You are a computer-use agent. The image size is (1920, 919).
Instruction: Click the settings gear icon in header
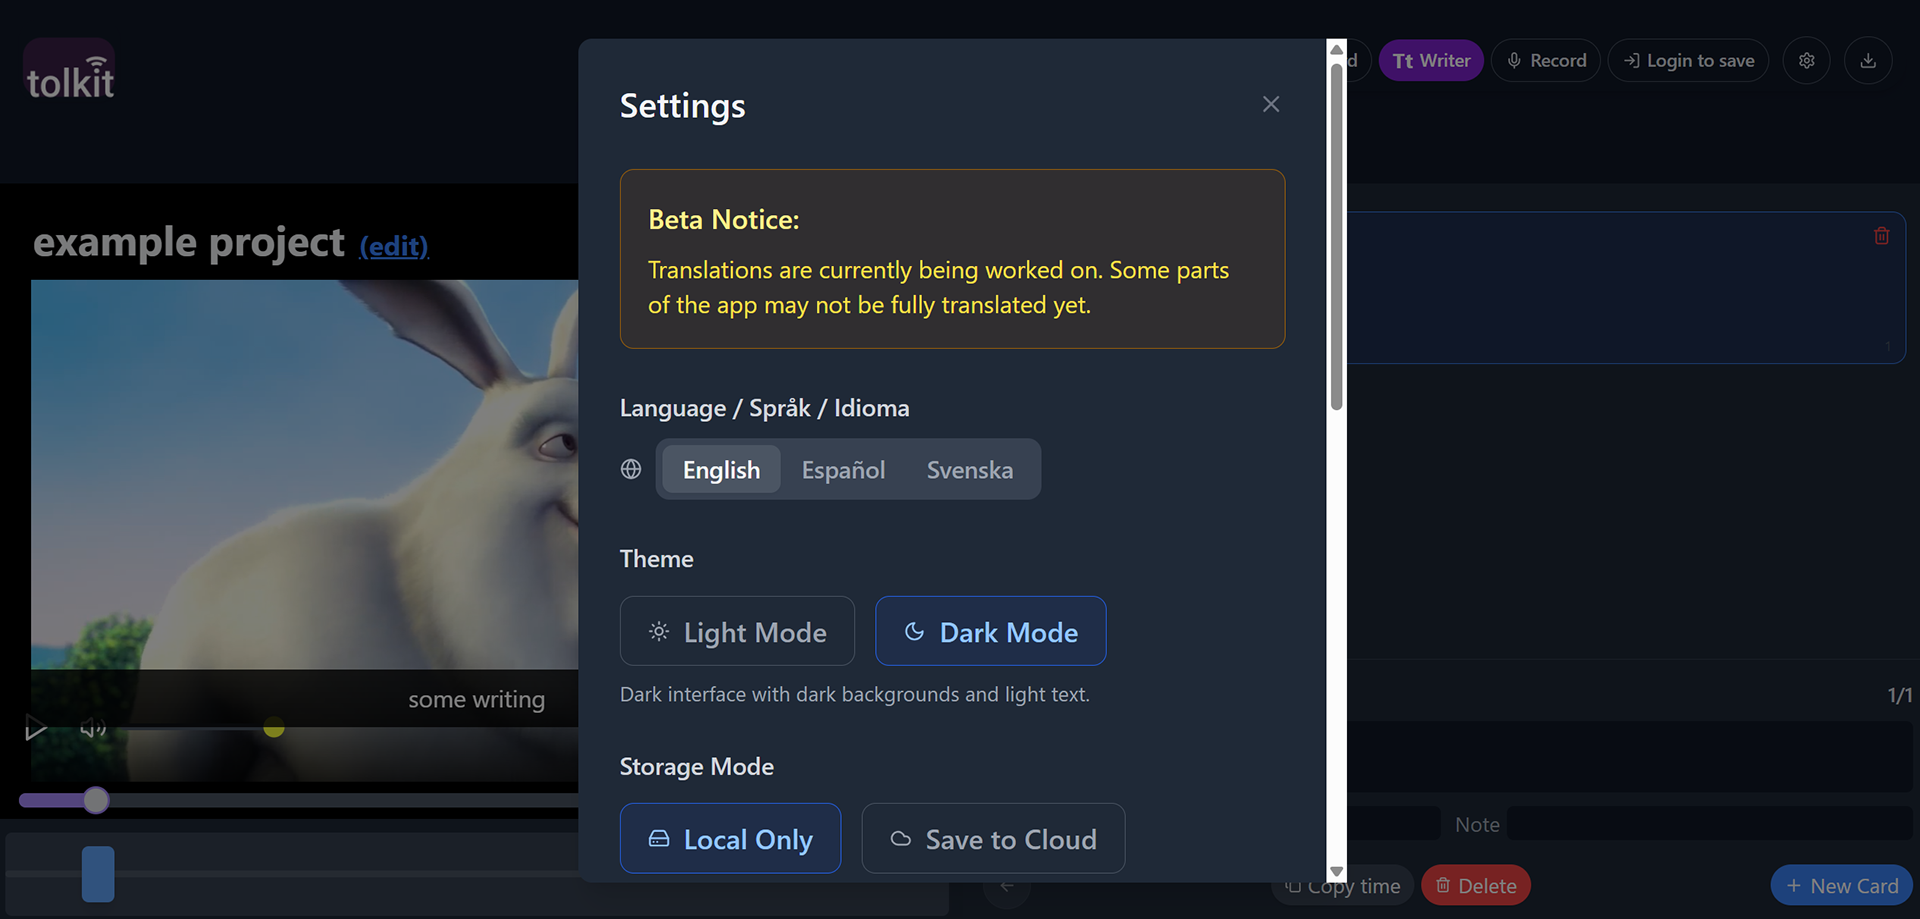1806,61
